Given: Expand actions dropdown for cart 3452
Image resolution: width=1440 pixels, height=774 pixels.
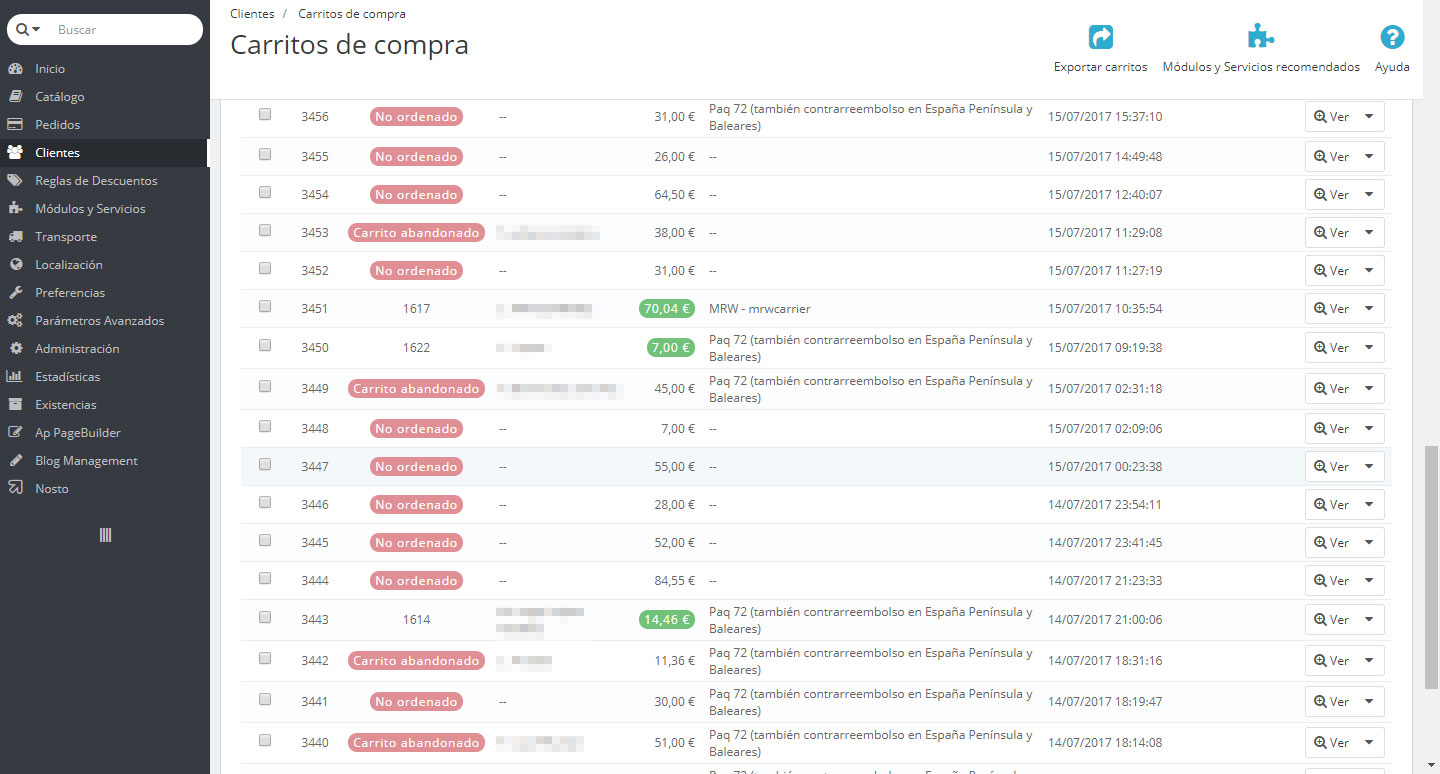Looking at the screenshot, I should [1369, 271].
